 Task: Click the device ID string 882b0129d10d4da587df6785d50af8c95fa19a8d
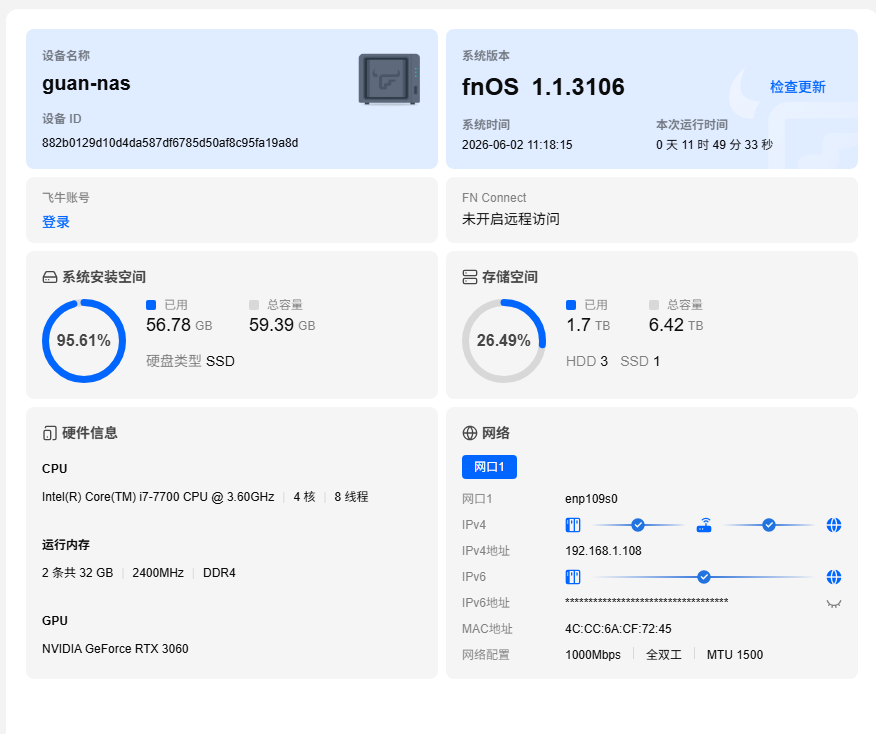coord(170,143)
